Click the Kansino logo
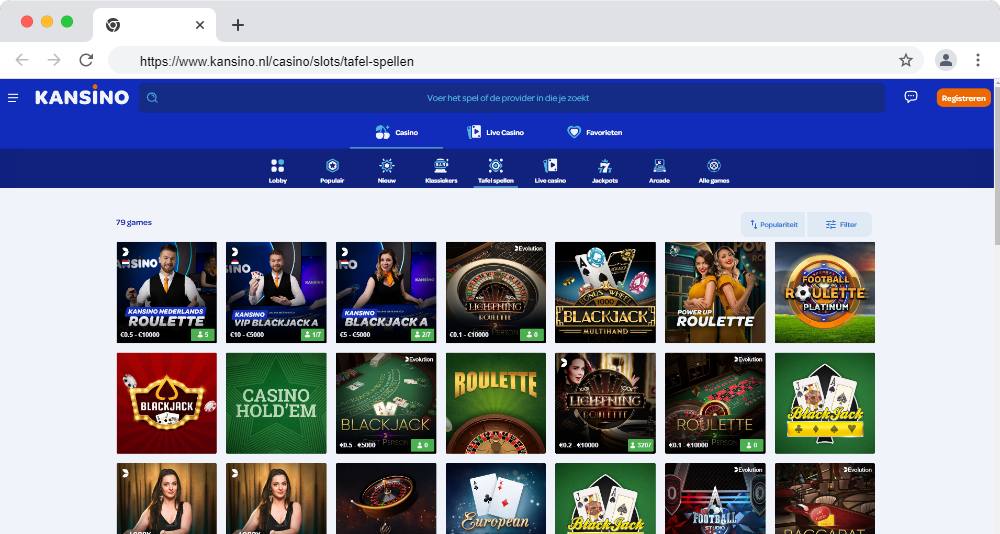The height and width of the screenshot is (534, 1000). pyautogui.click(x=82, y=96)
